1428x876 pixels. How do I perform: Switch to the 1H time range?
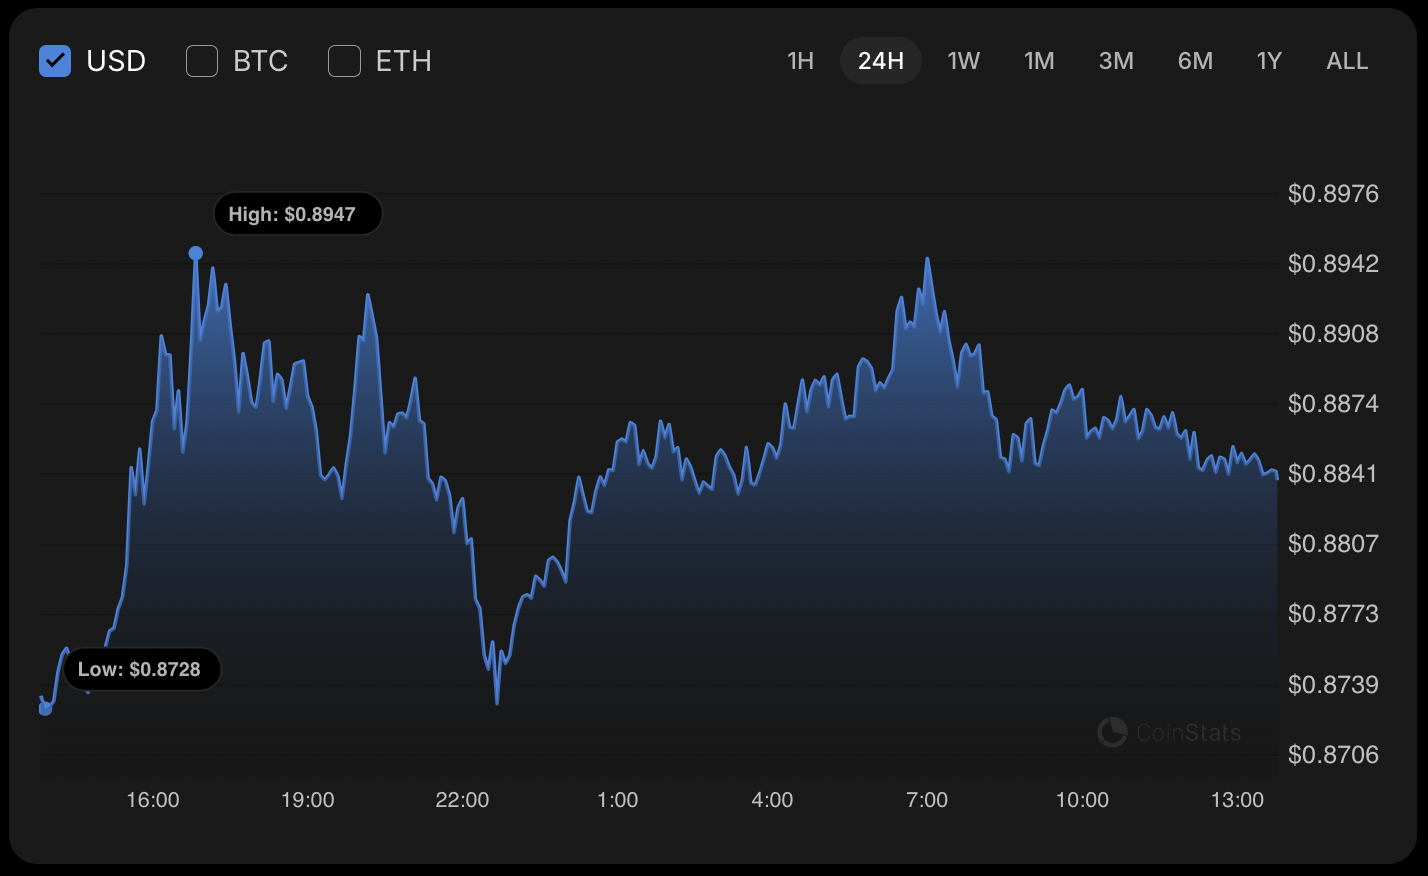tap(801, 61)
